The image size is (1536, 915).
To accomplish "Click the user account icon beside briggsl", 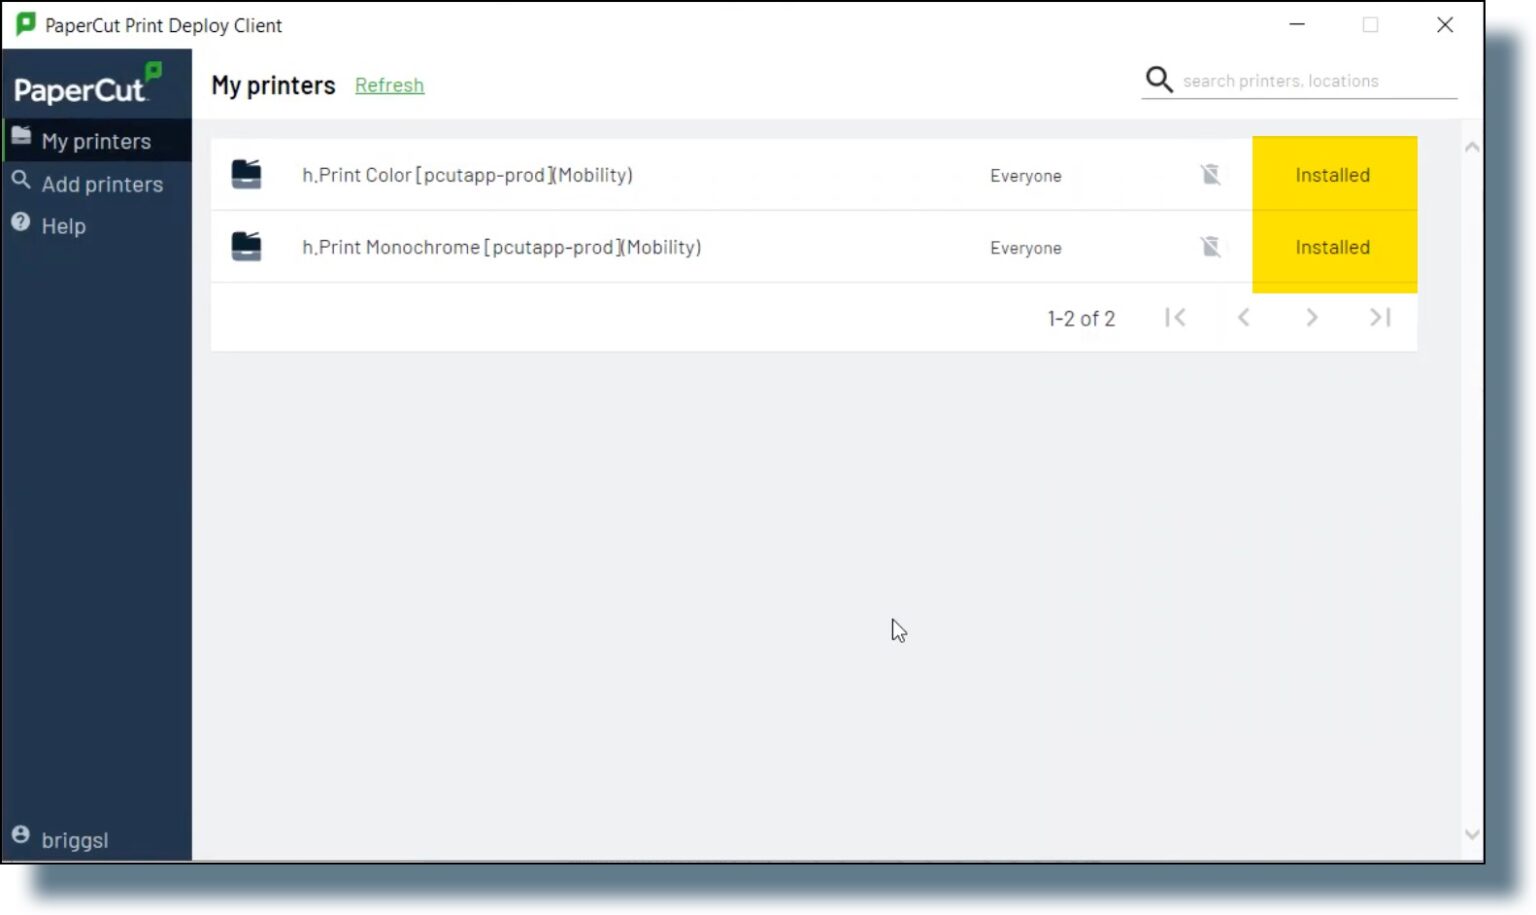I will coord(21,835).
